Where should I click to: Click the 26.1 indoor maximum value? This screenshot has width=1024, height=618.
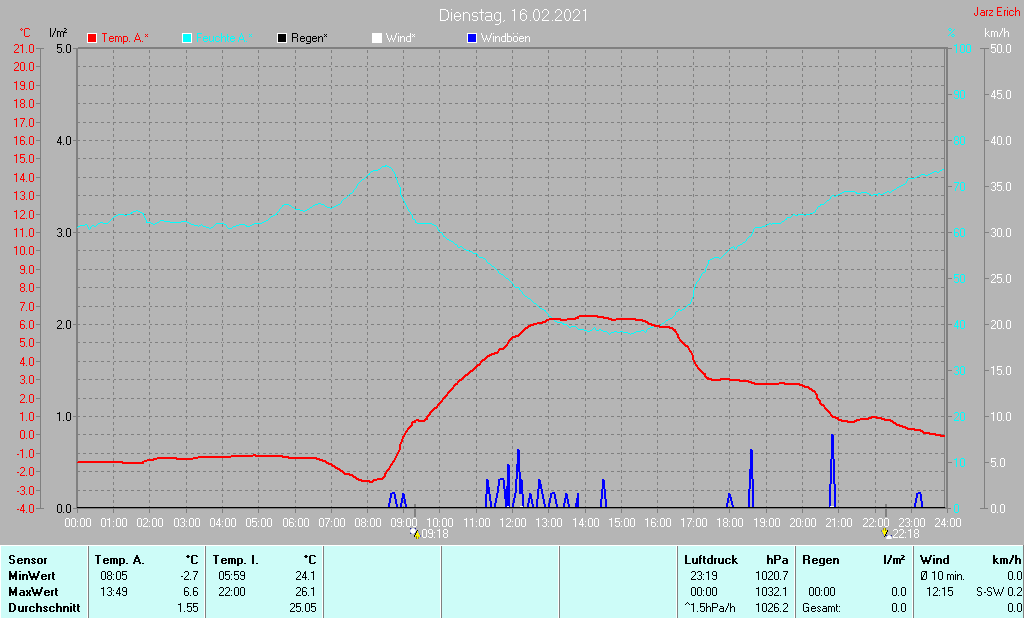[306, 592]
